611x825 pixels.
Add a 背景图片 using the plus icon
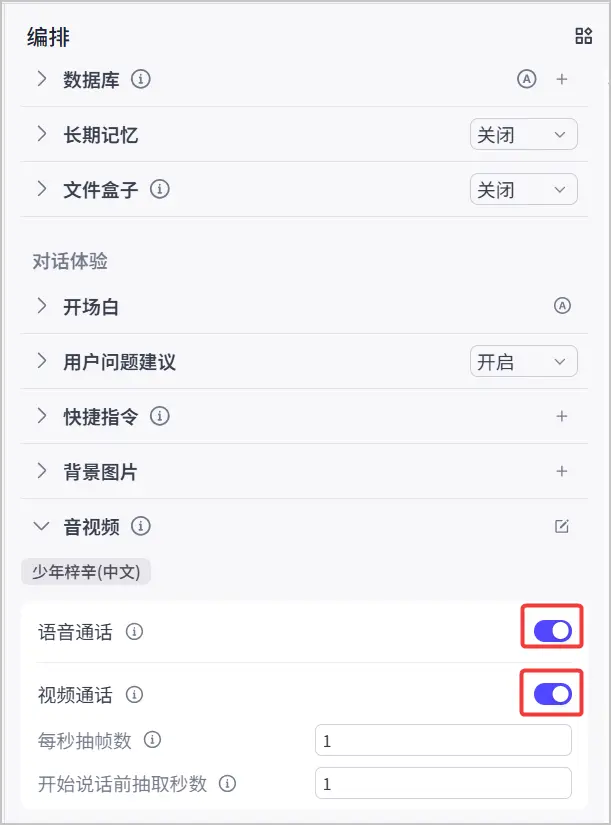(563, 470)
